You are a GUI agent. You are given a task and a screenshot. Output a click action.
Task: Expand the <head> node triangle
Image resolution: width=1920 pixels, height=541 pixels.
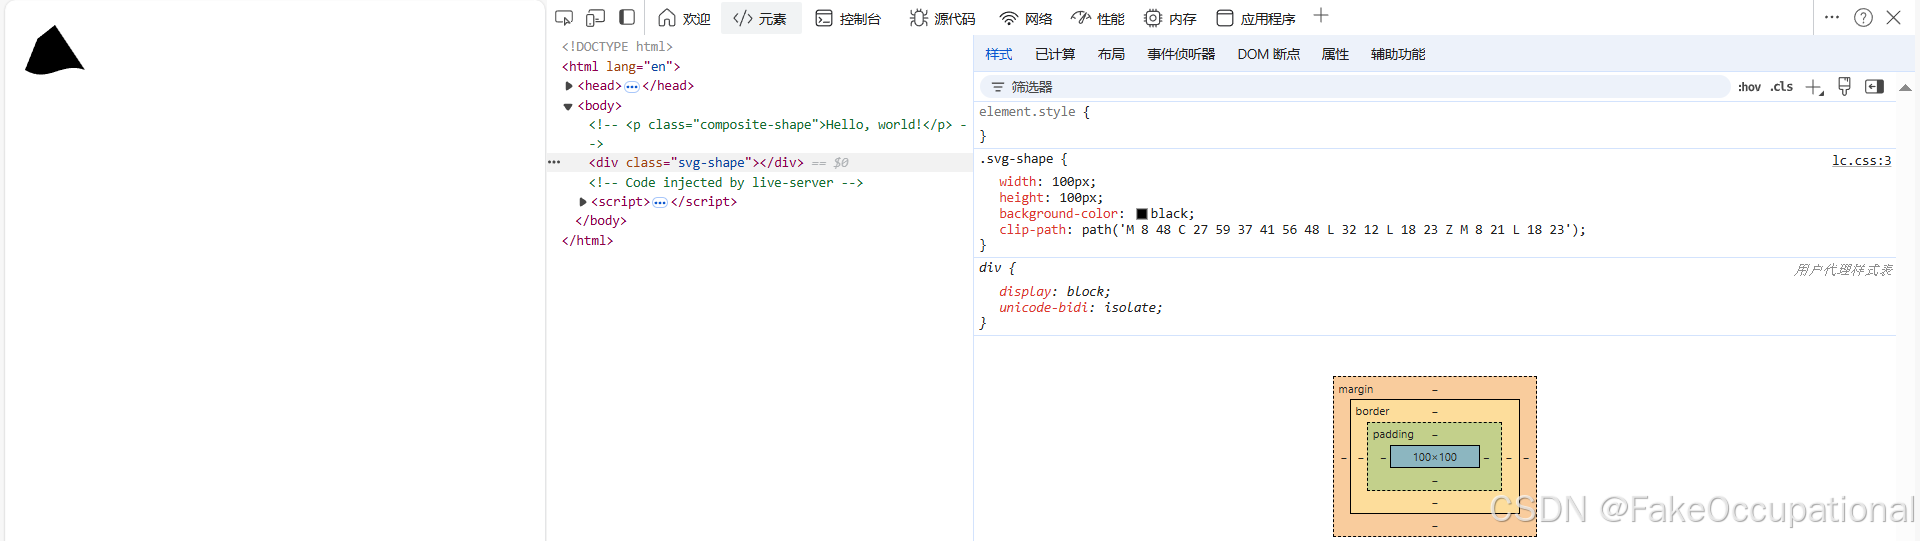[569, 86]
